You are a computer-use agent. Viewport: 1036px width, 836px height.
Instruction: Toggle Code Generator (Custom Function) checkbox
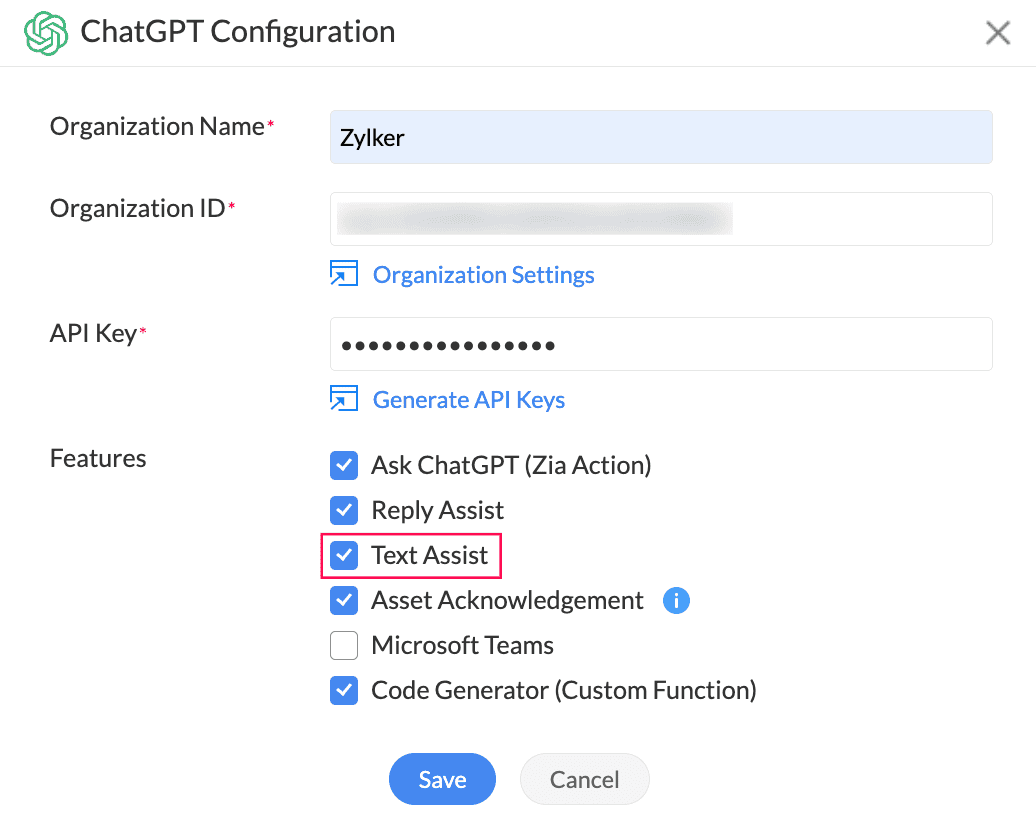coord(344,691)
